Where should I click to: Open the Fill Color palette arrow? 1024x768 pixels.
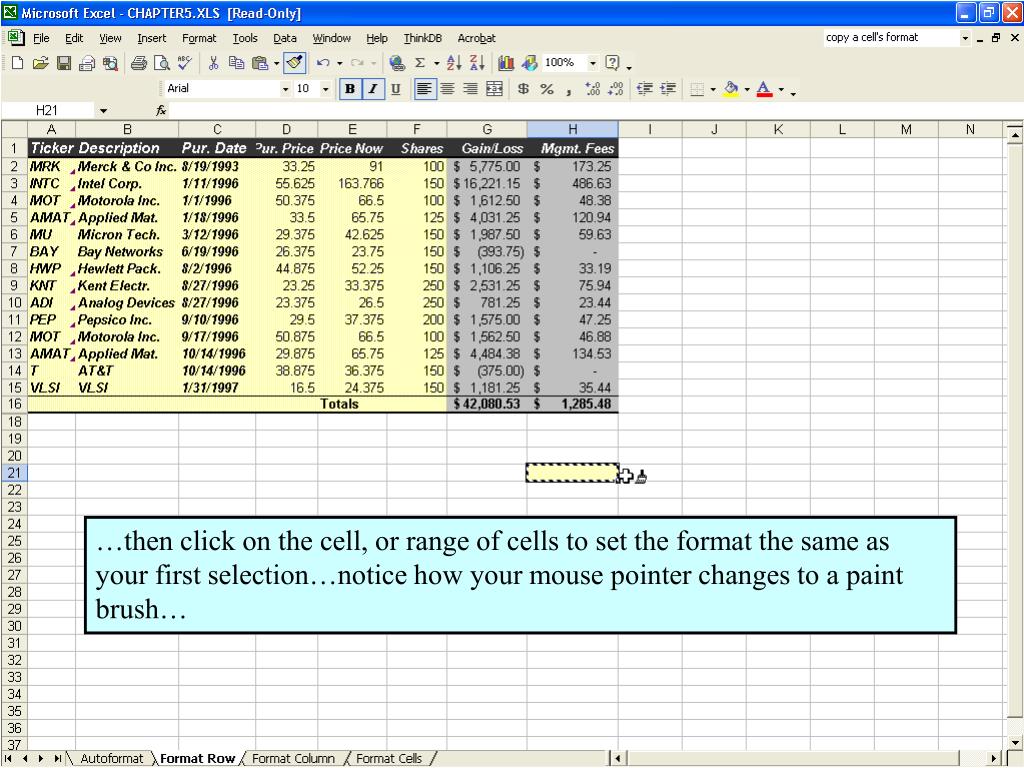[746, 89]
